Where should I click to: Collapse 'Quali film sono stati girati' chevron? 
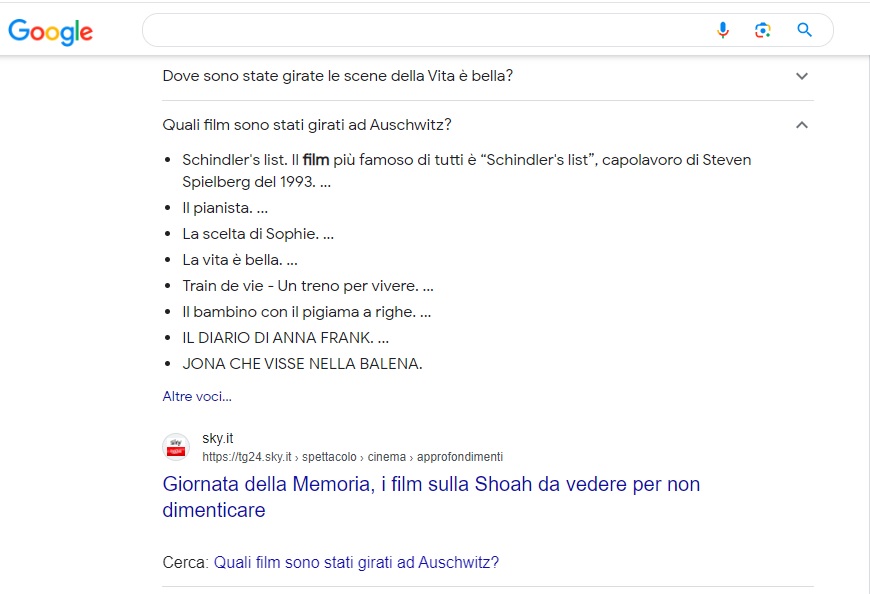[x=802, y=125]
